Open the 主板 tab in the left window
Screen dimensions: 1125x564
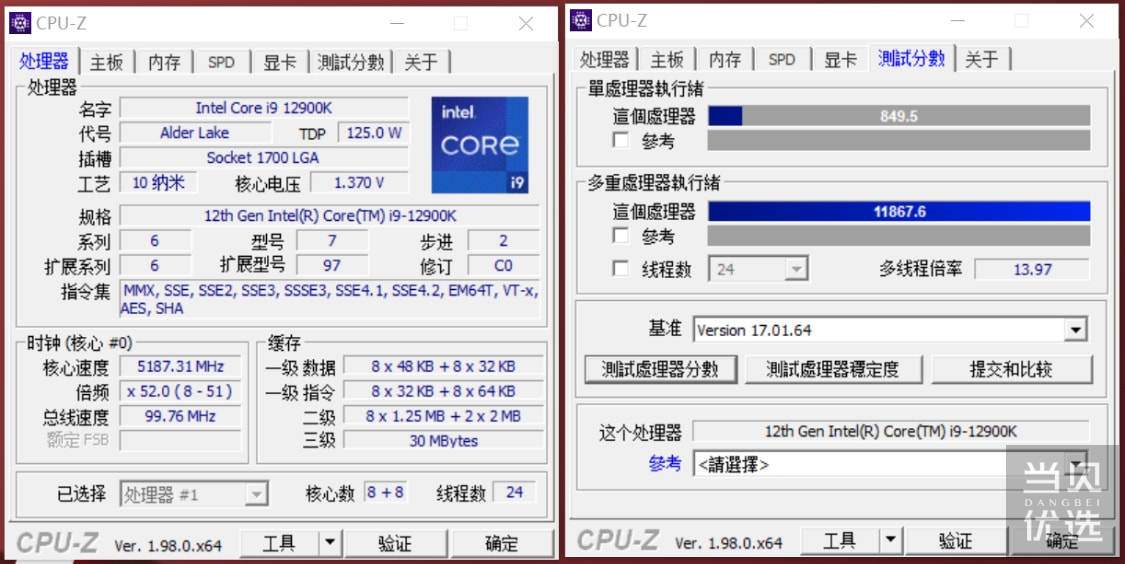(x=106, y=62)
